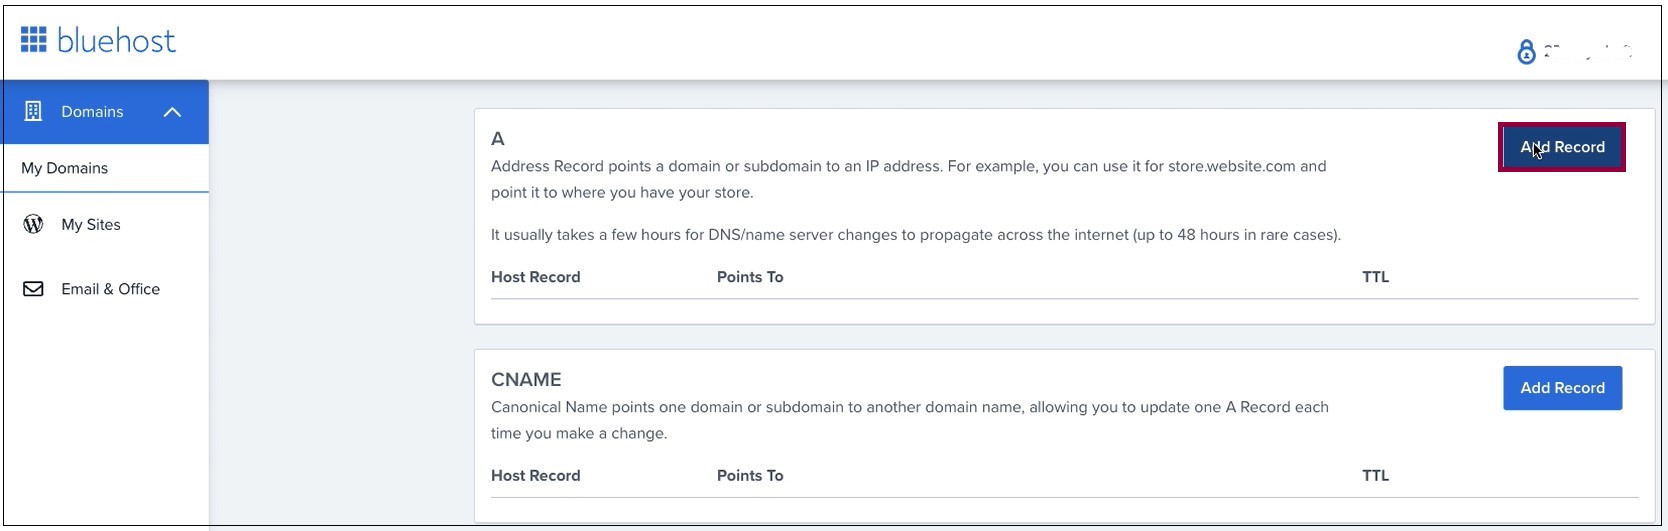Screen dimensions: 1668x531
Task: Click the Domains building icon
Action: point(33,111)
